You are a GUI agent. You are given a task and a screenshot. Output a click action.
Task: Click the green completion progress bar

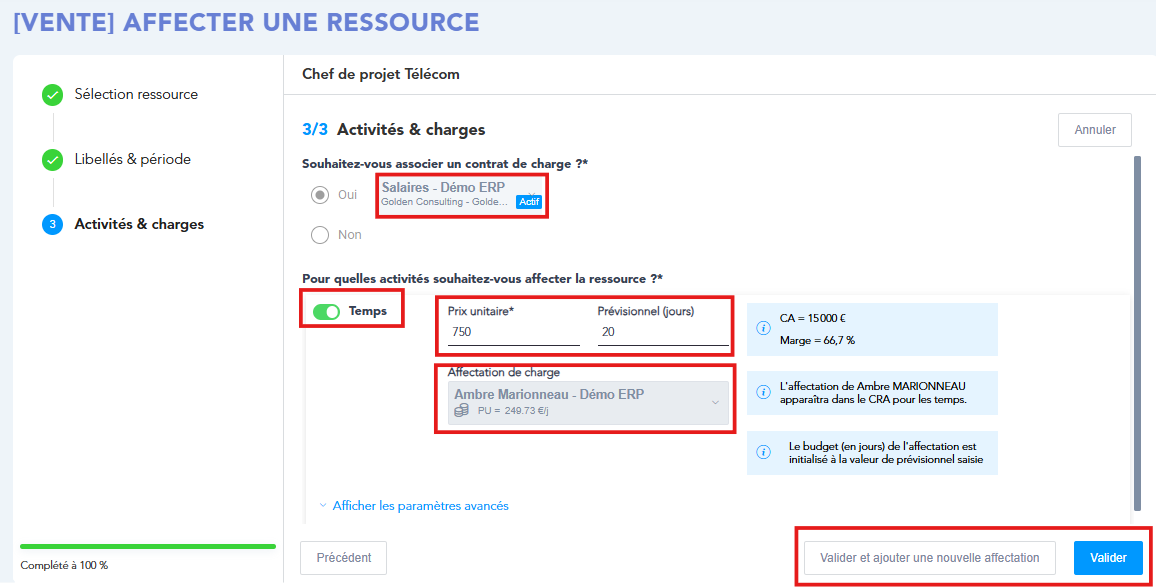(x=148, y=547)
